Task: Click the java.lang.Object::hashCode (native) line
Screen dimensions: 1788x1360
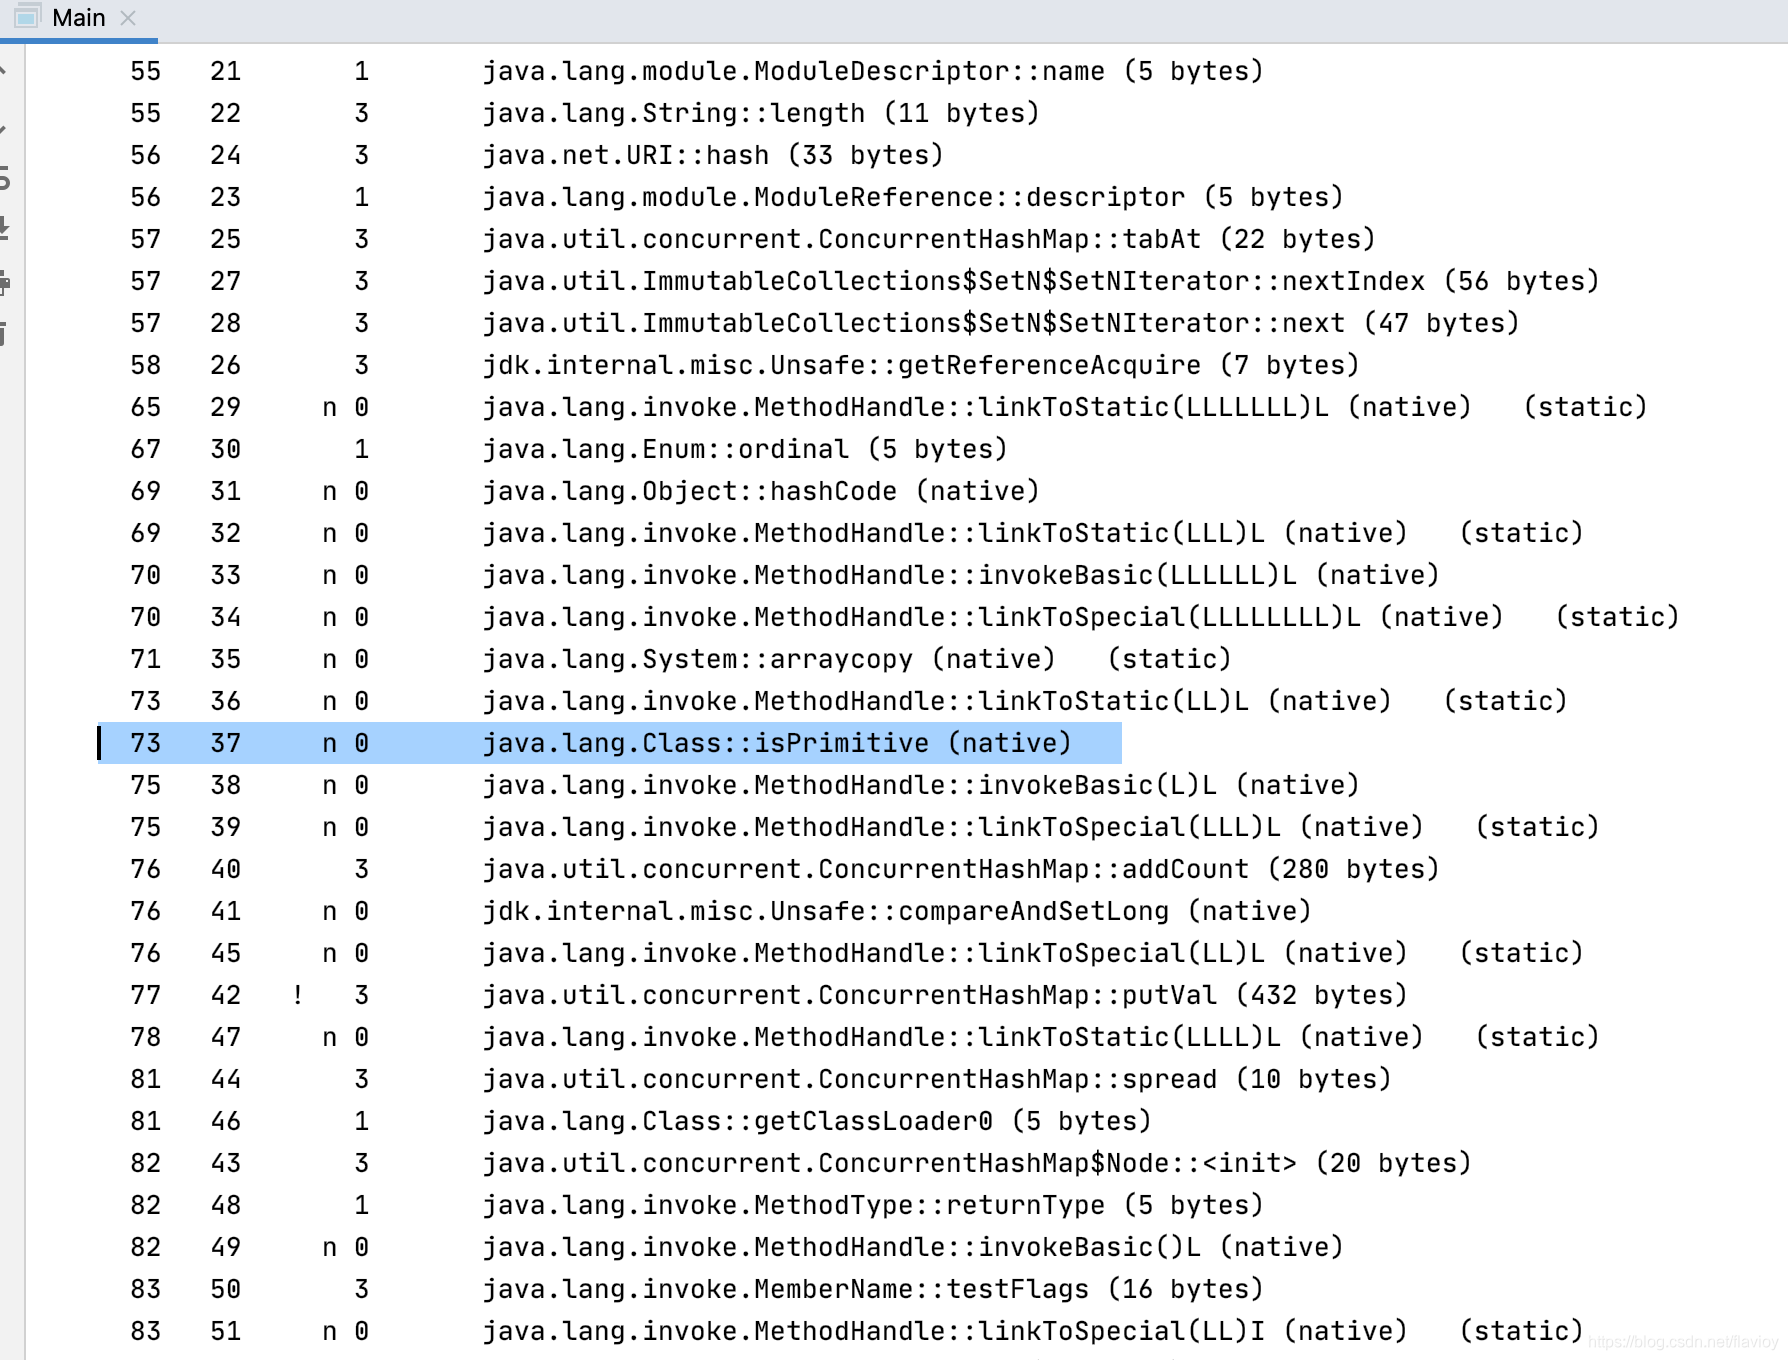Action: (x=761, y=491)
